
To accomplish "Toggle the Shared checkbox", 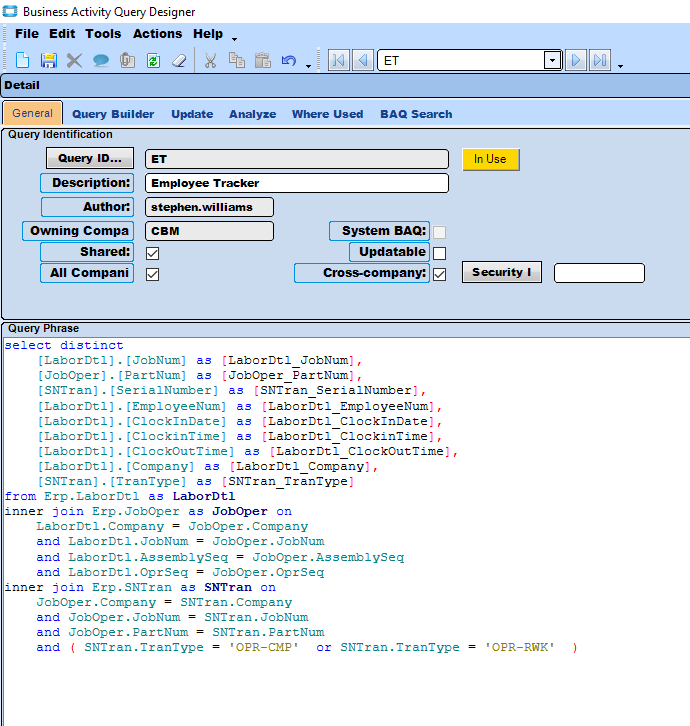I will click(x=153, y=253).
